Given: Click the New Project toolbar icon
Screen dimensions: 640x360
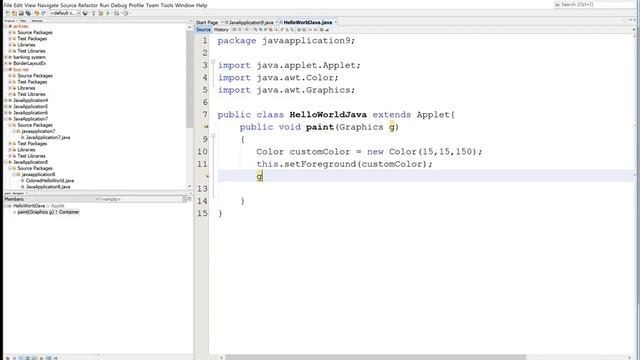Looking at the screenshot, I should coord(14,13).
